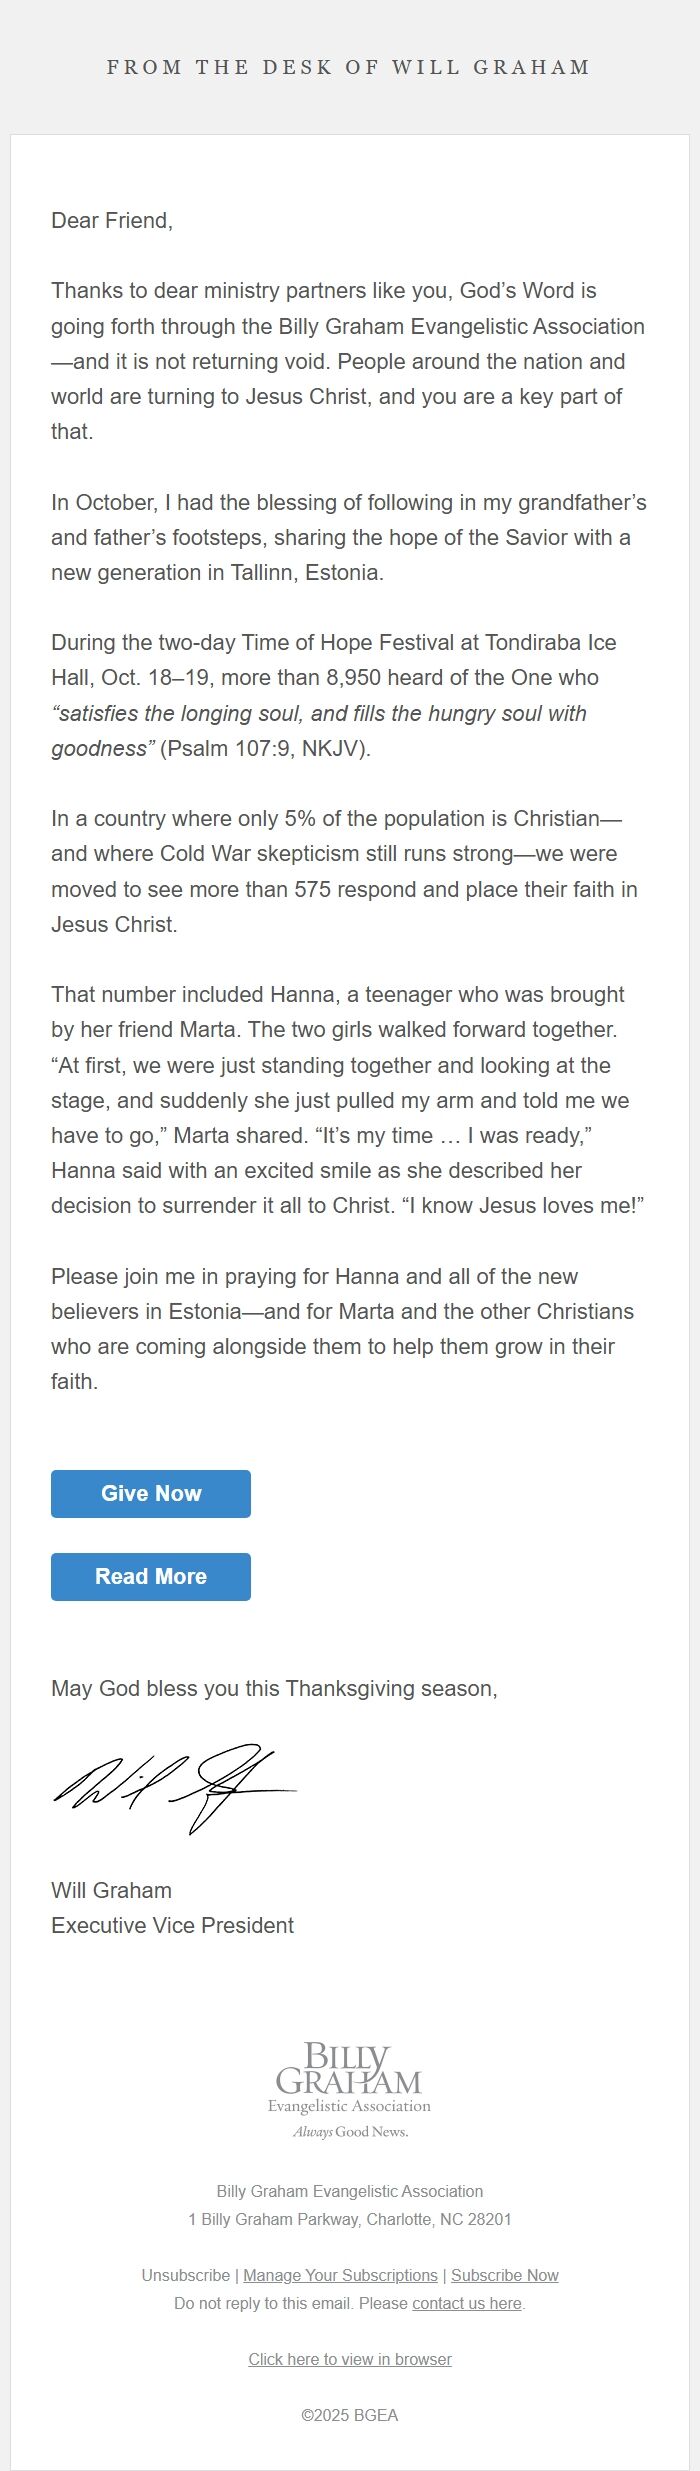Viewport: 700px width, 2471px height.
Task: Click the contact us here link
Action: (x=466, y=2303)
